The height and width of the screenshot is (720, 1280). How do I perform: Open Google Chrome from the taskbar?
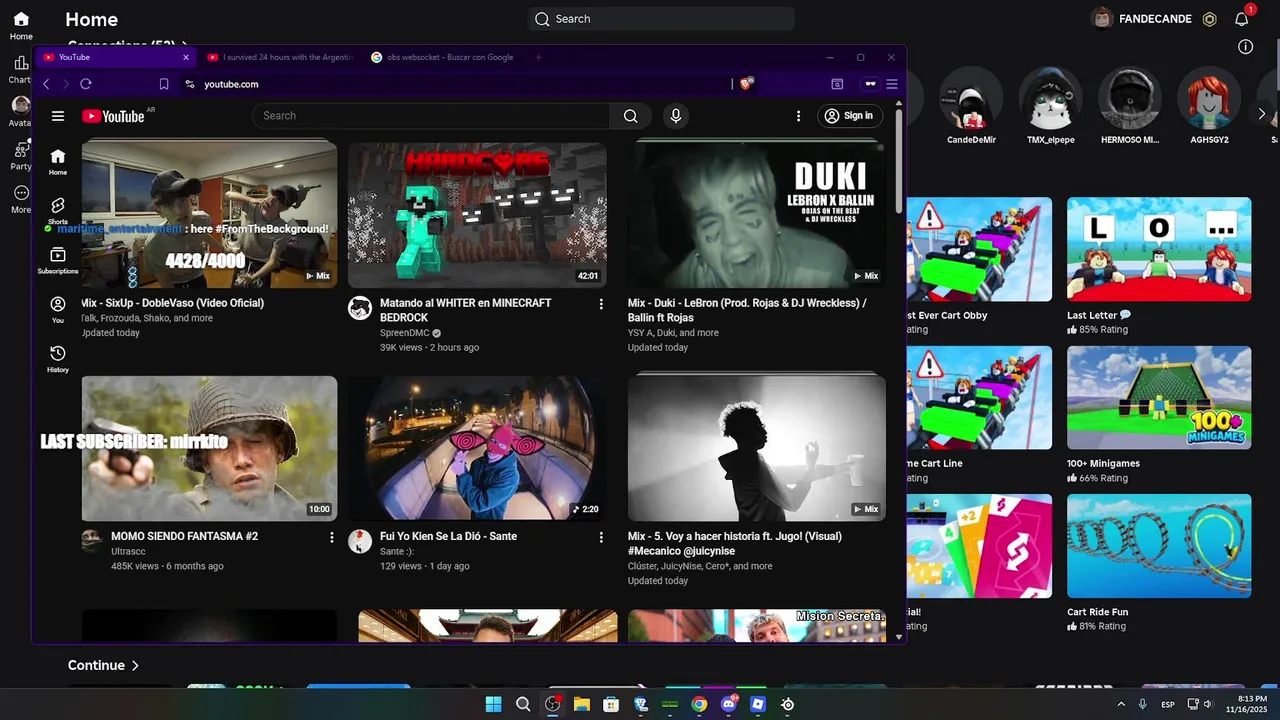click(x=699, y=704)
